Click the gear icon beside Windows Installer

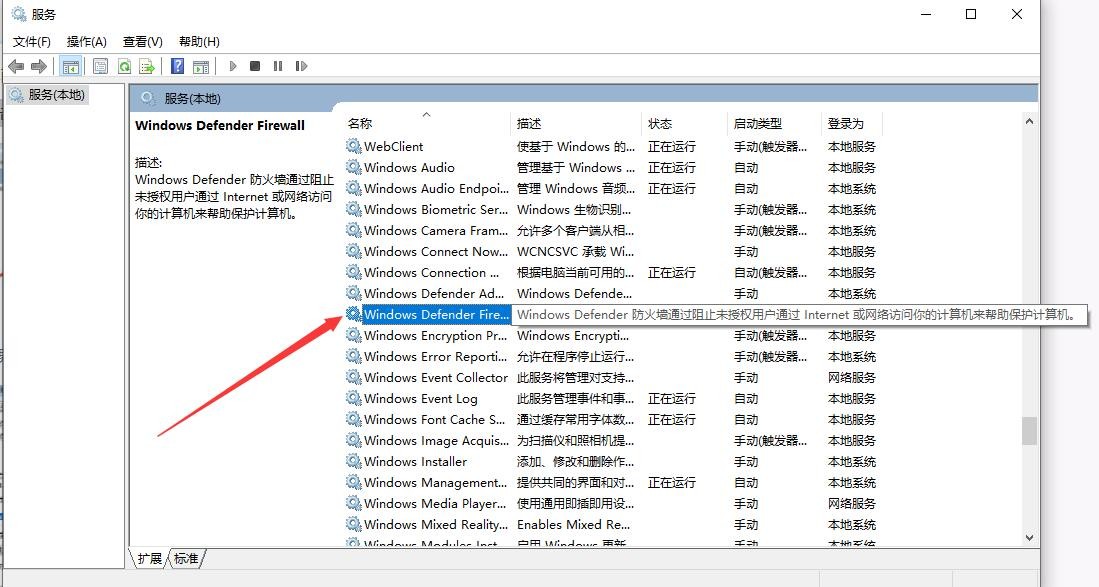[x=354, y=461]
